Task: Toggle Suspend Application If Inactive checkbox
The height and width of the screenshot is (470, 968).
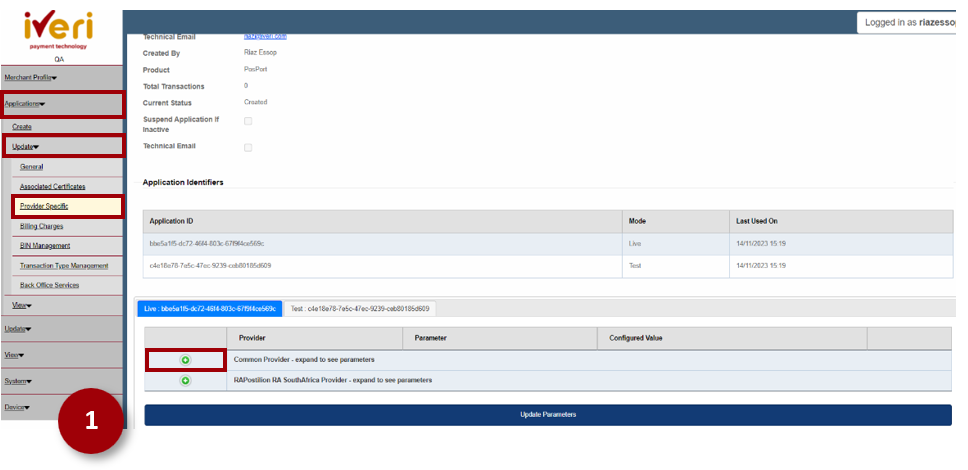Action: [x=248, y=121]
